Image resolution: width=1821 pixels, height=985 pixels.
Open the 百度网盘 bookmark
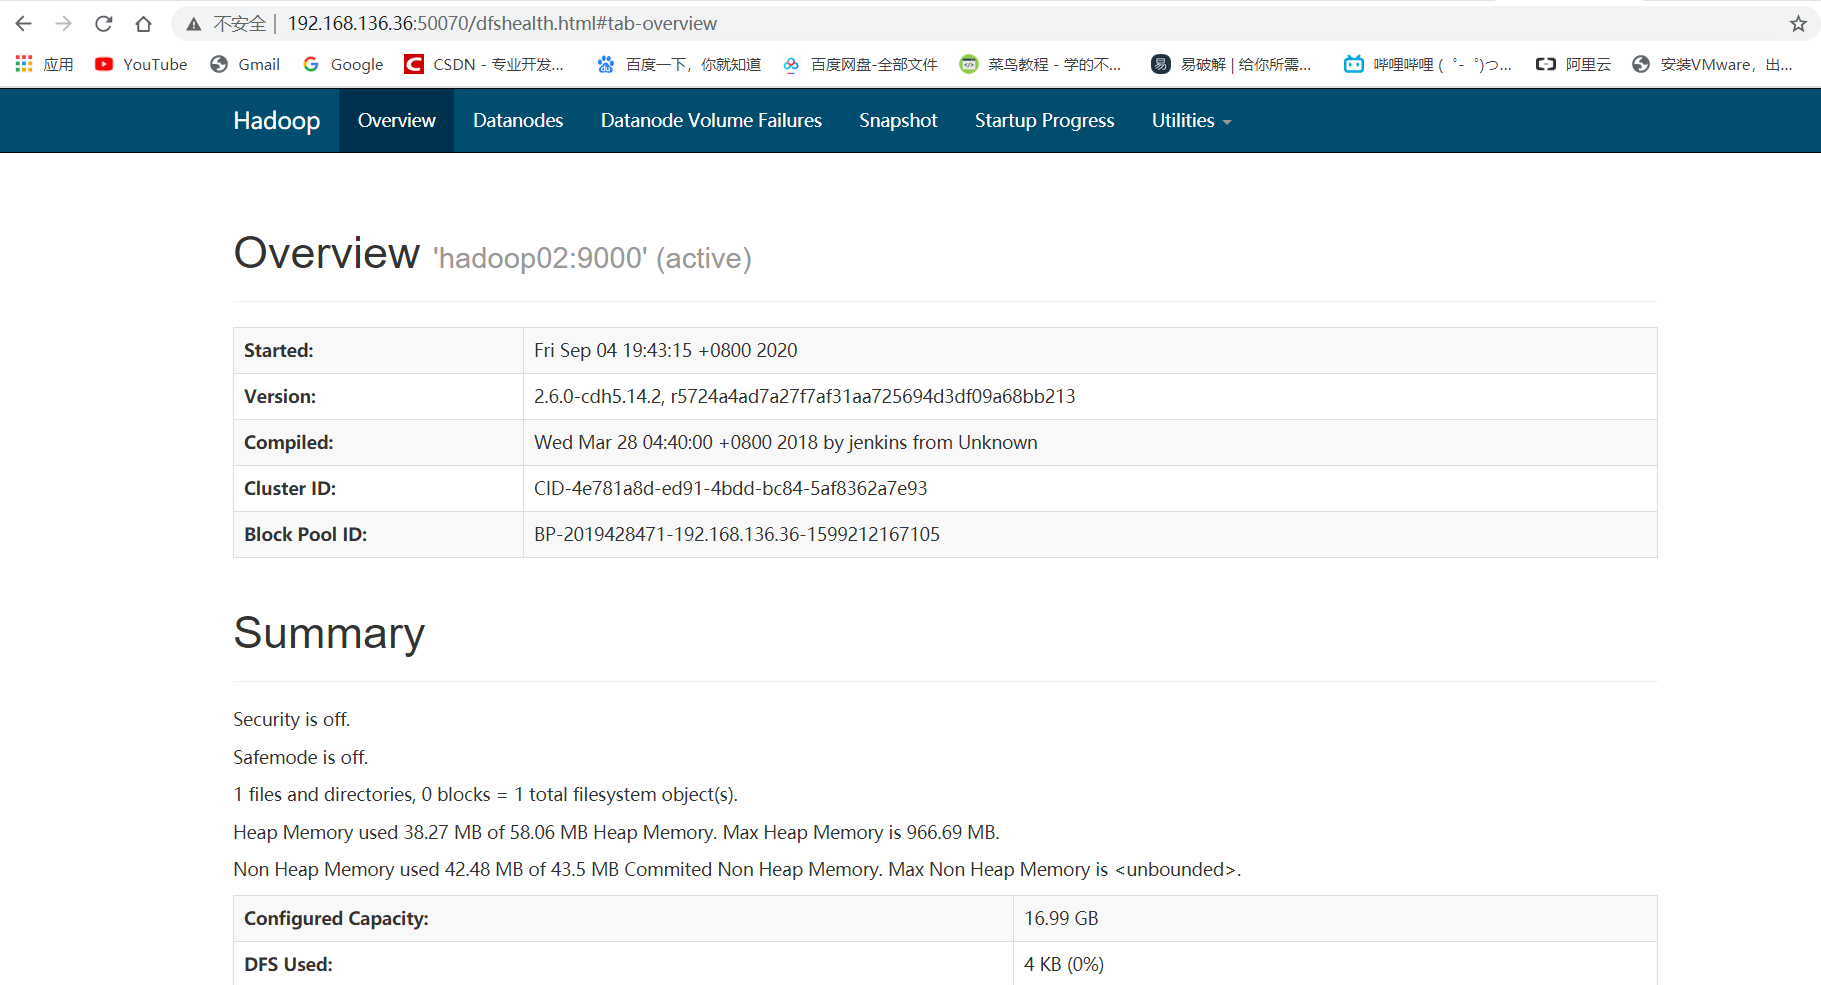pyautogui.click(x=860, y=64)
